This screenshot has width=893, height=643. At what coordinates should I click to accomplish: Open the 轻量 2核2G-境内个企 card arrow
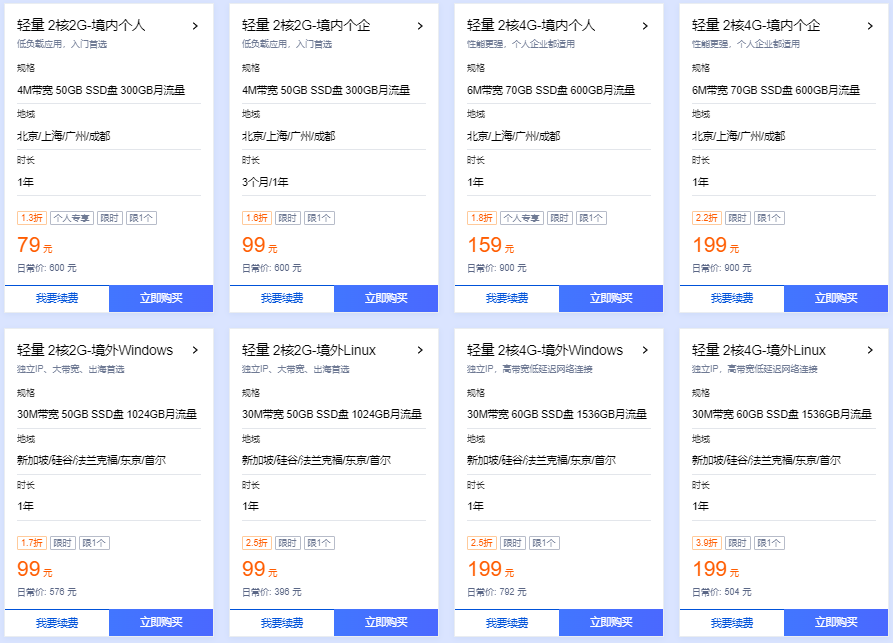420,26
